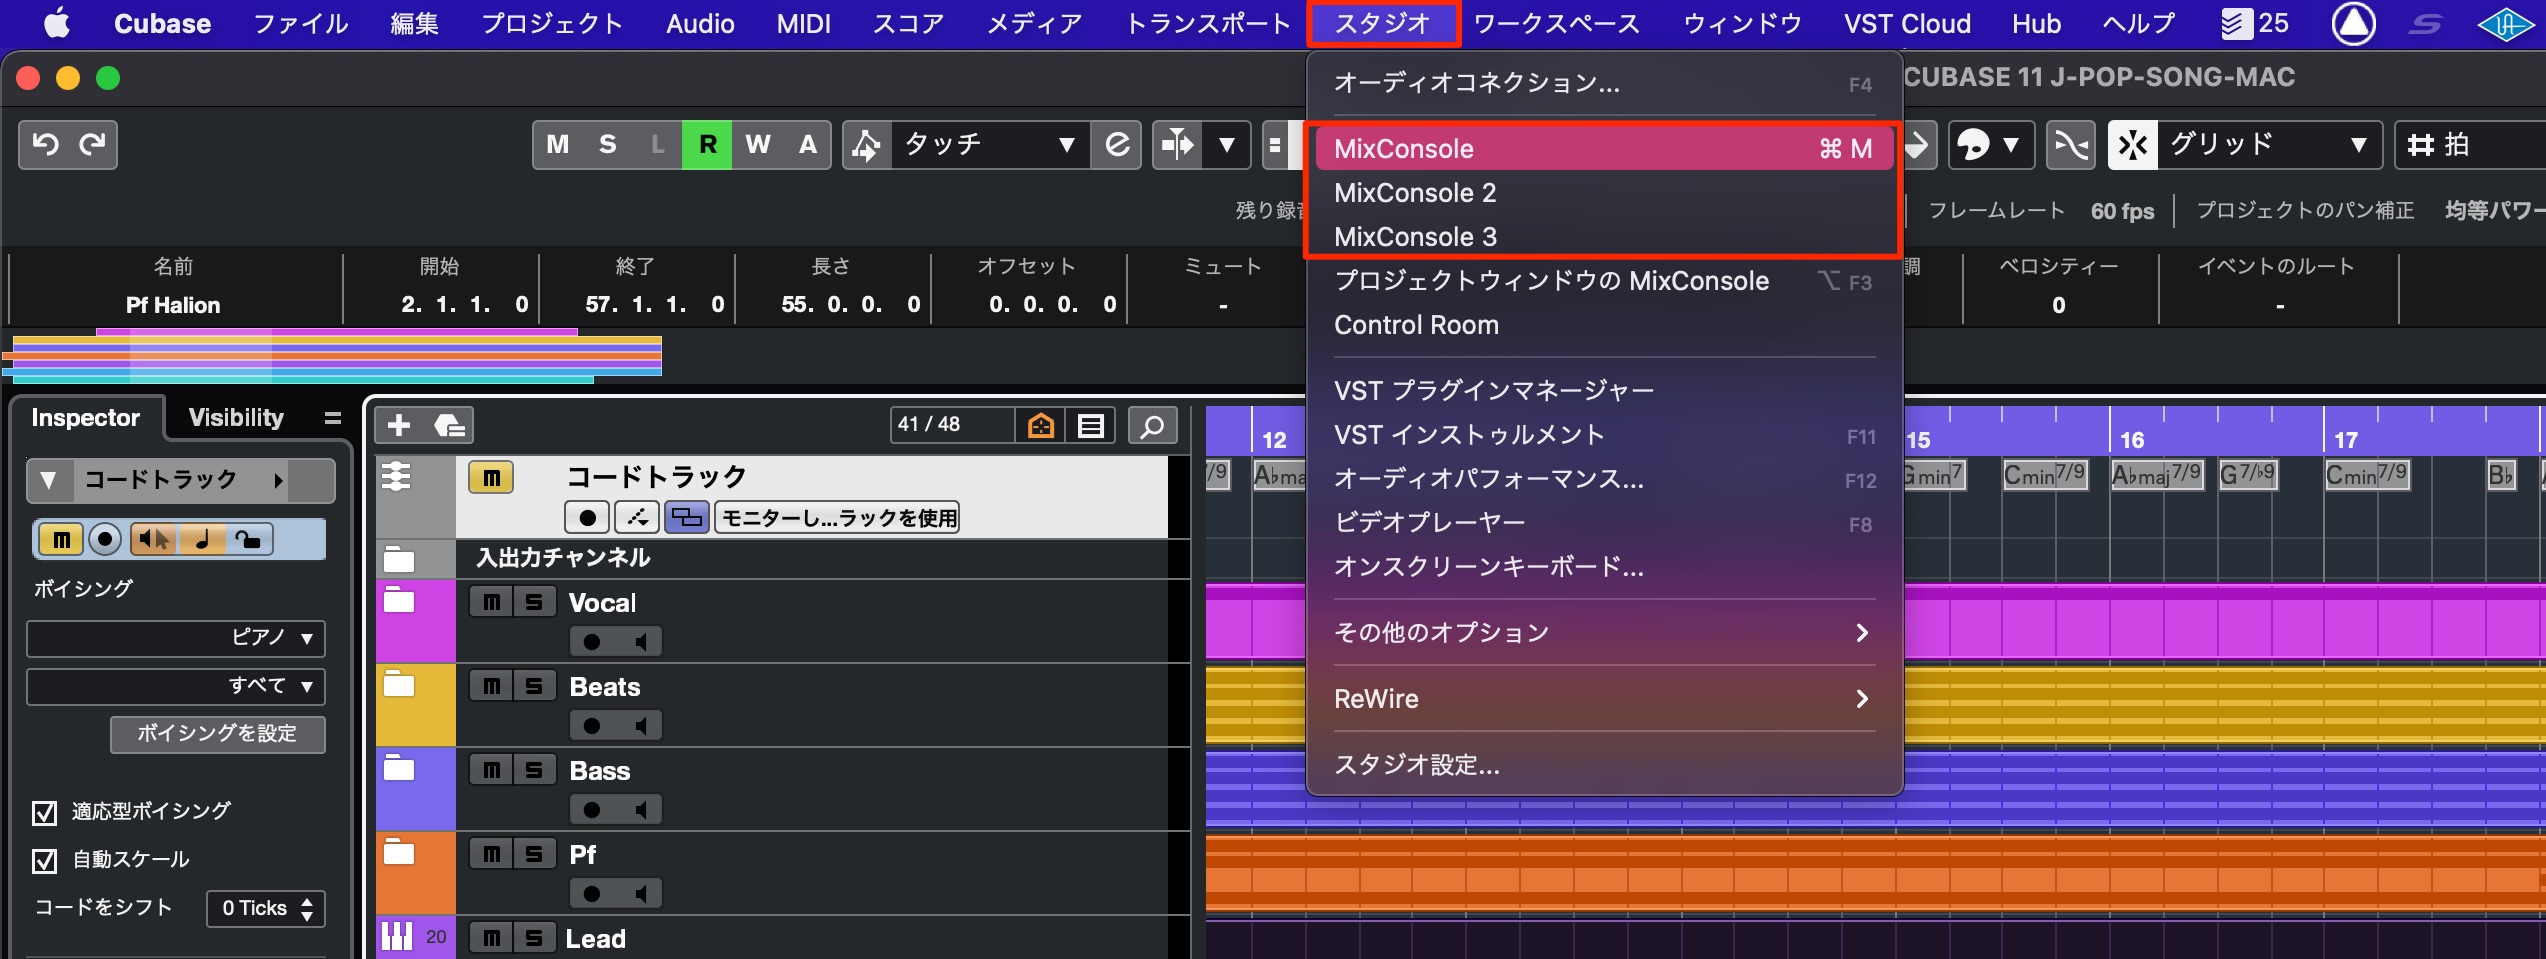Screen dimensions: 2546x959
Task: Click the snap to zero crossing icon
Action: click(2071, 145)
